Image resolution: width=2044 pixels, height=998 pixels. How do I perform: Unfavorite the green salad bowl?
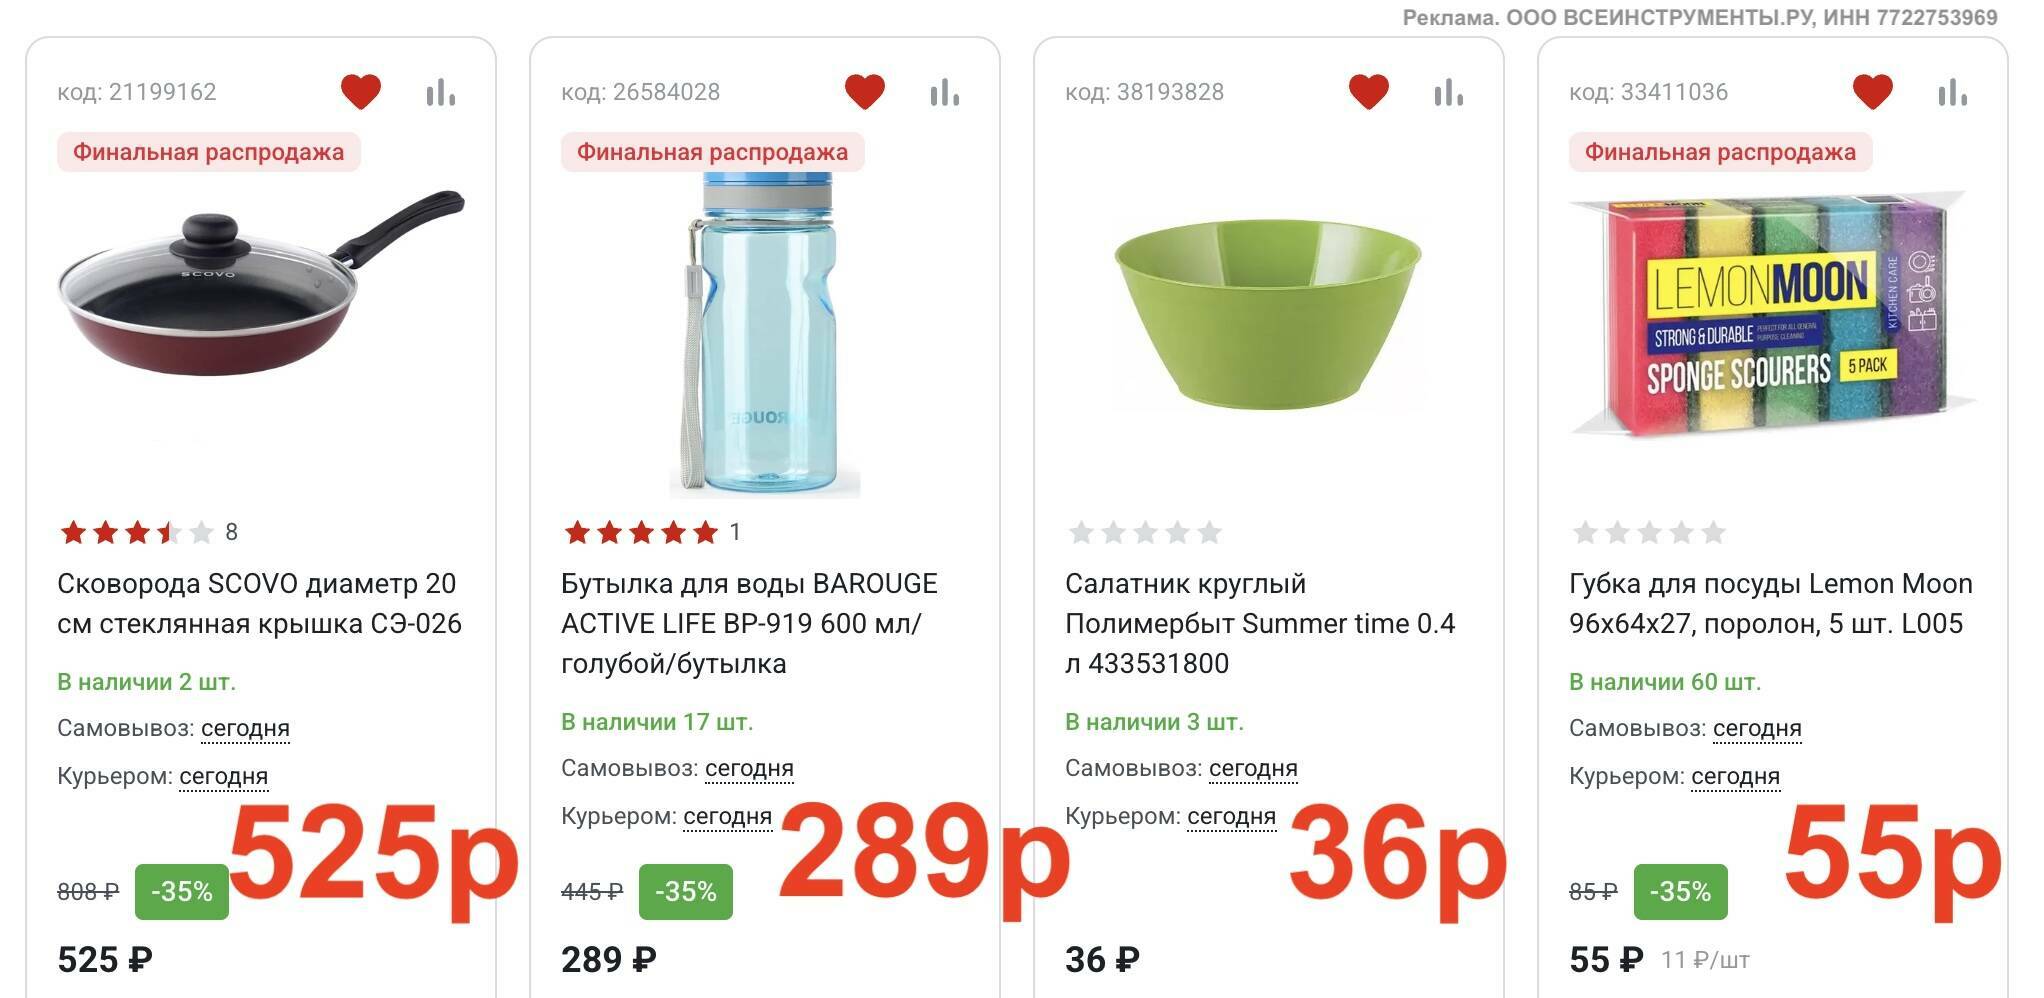[x=1369, y=92]
